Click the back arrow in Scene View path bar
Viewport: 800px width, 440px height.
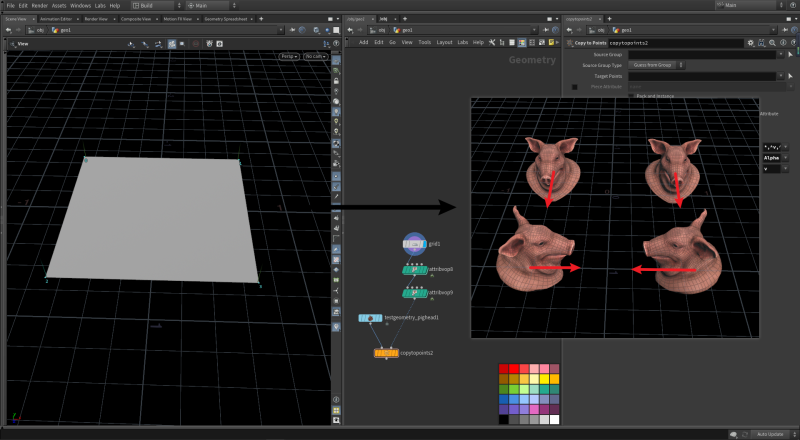coord(9,30)
